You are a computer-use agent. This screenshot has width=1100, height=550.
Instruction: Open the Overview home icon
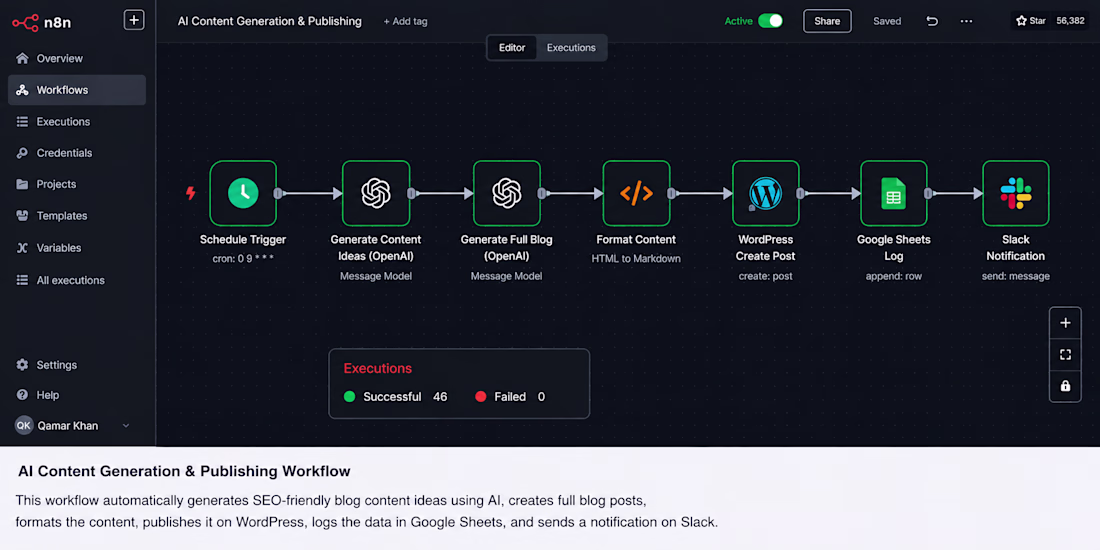coord(22,58)
